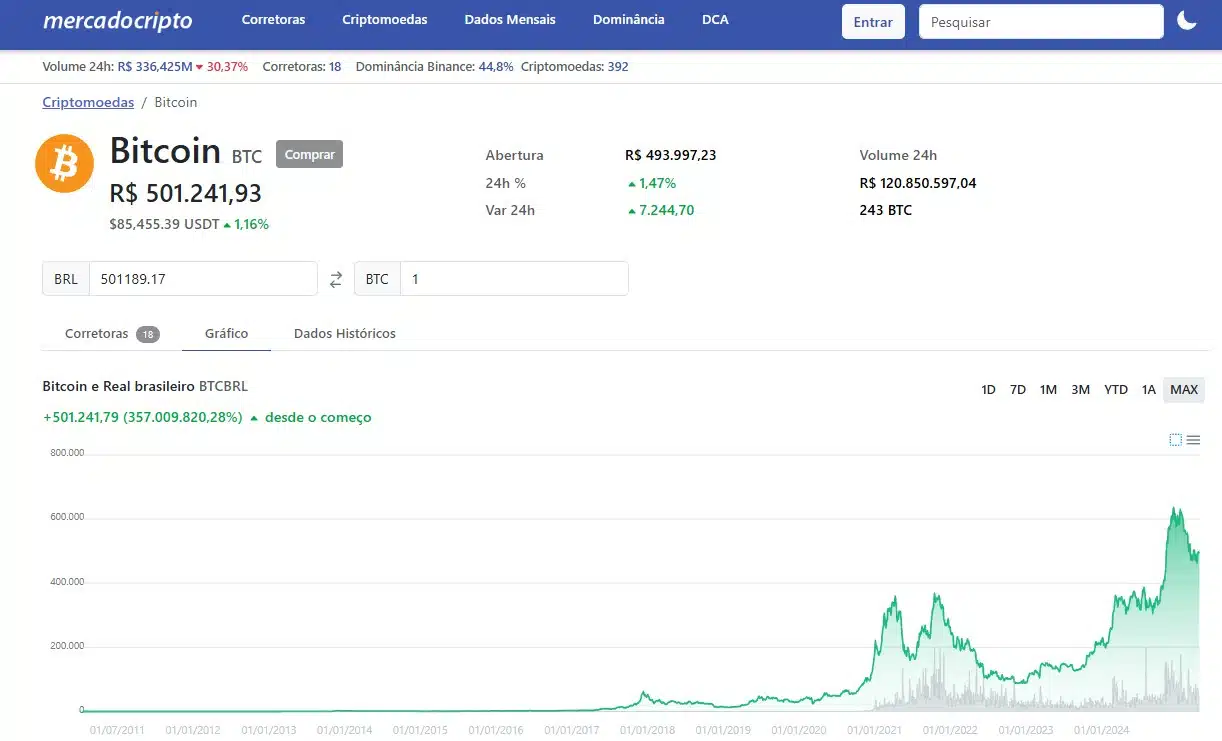The width and height of the screenshot is (1222, 741).
Task: Click the Criptomoedas count 392 link
Action: coord(618,67)
